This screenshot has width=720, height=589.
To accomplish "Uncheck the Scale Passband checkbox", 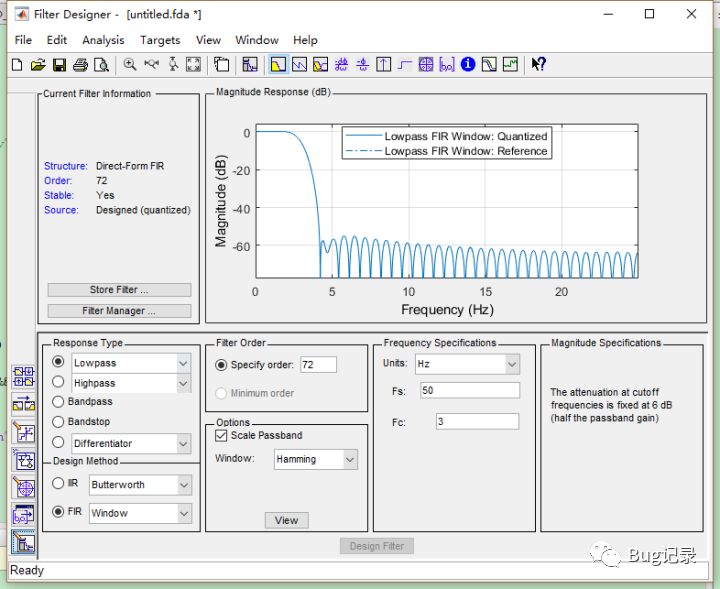I will coord(222,436).
